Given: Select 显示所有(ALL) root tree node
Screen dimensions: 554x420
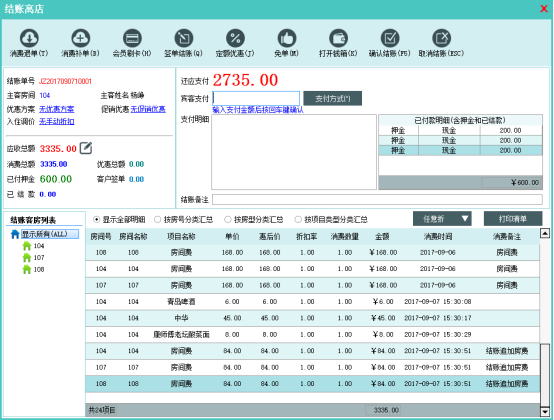Looking at the screenshot, I should [50, 234].
